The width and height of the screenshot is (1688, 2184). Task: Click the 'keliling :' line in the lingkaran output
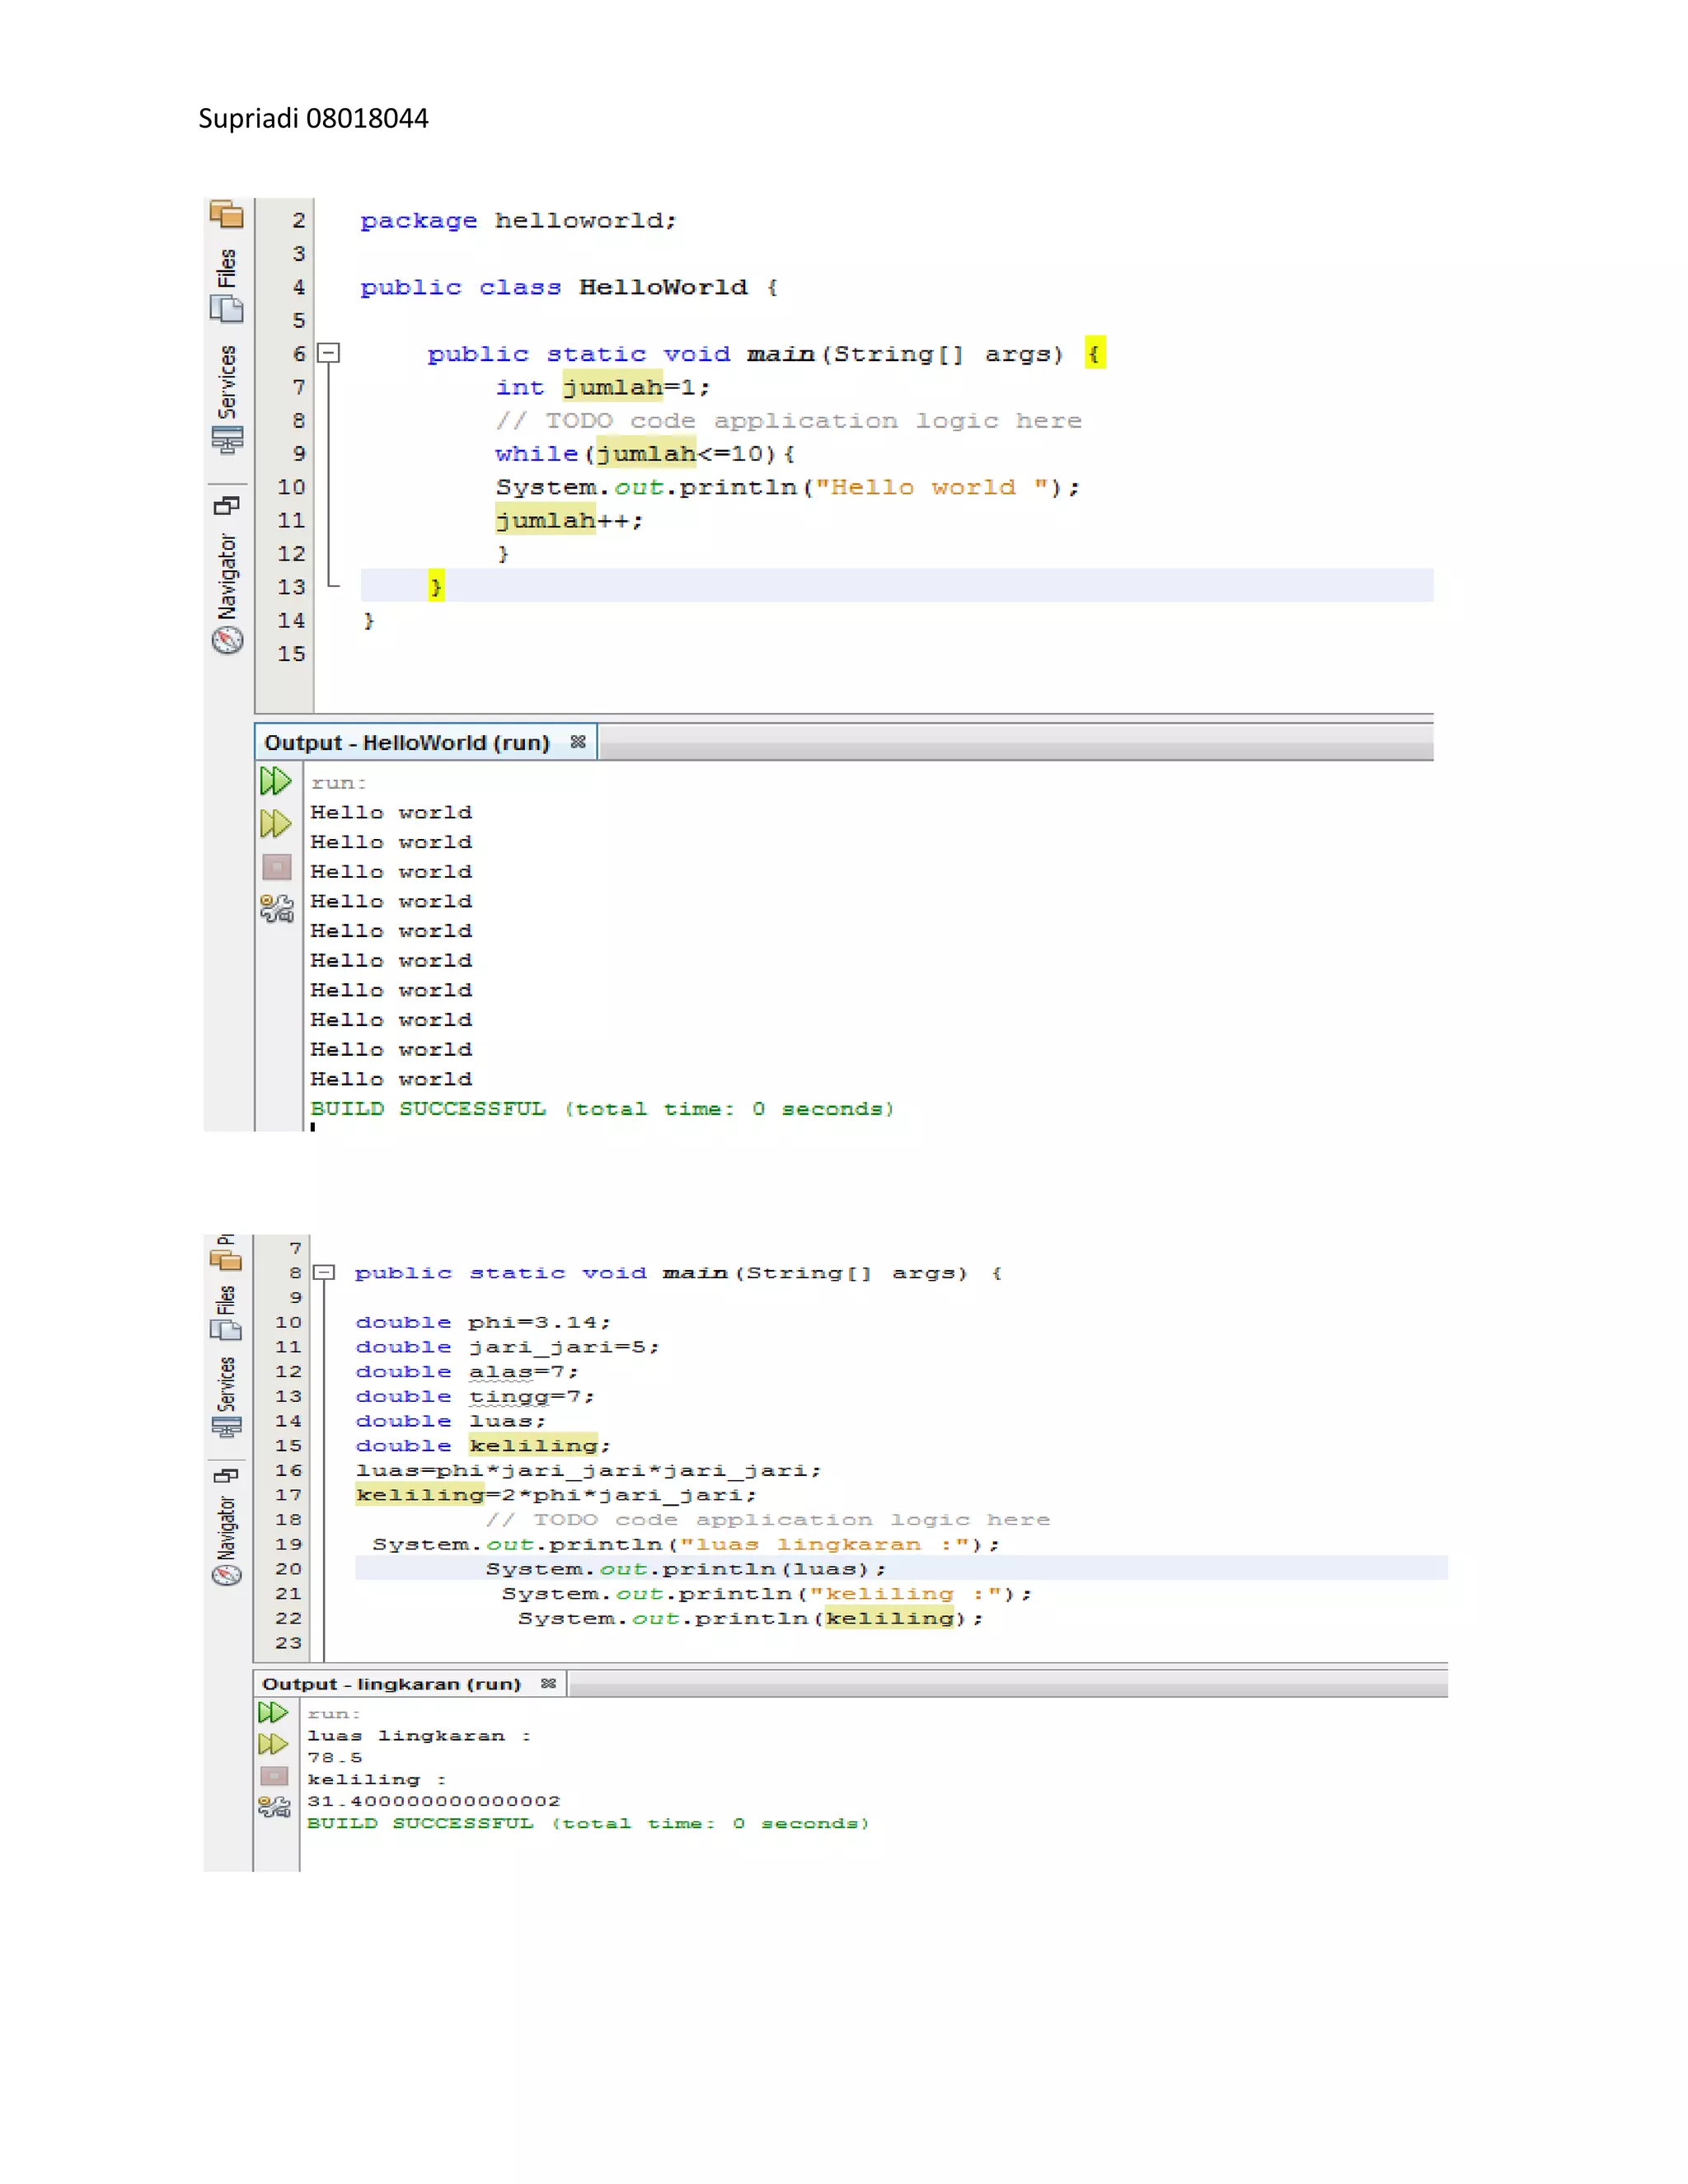[x=376, y=1780]
